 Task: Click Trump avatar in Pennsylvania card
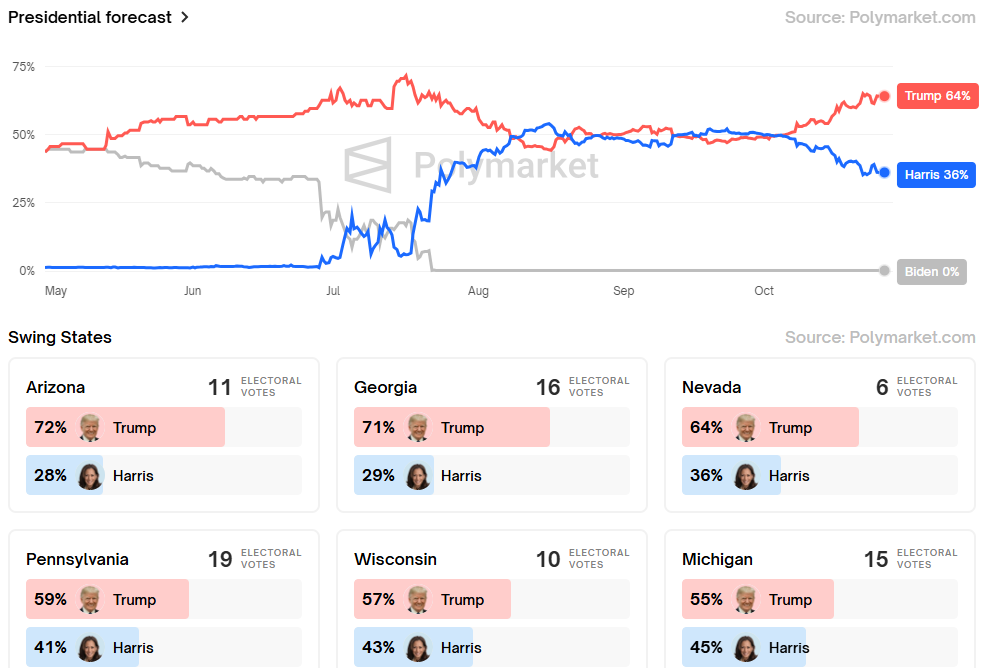click(x=90, y=599)
